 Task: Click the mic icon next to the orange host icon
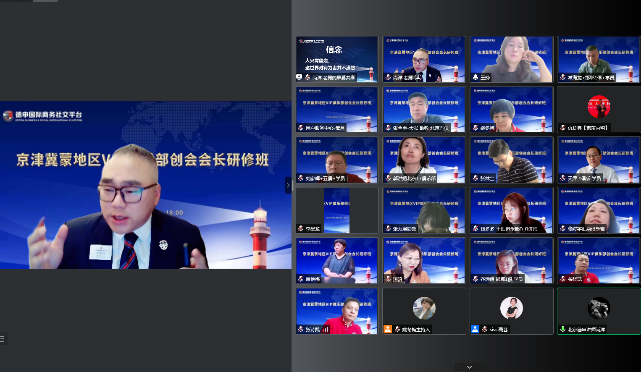click(397, 329)
